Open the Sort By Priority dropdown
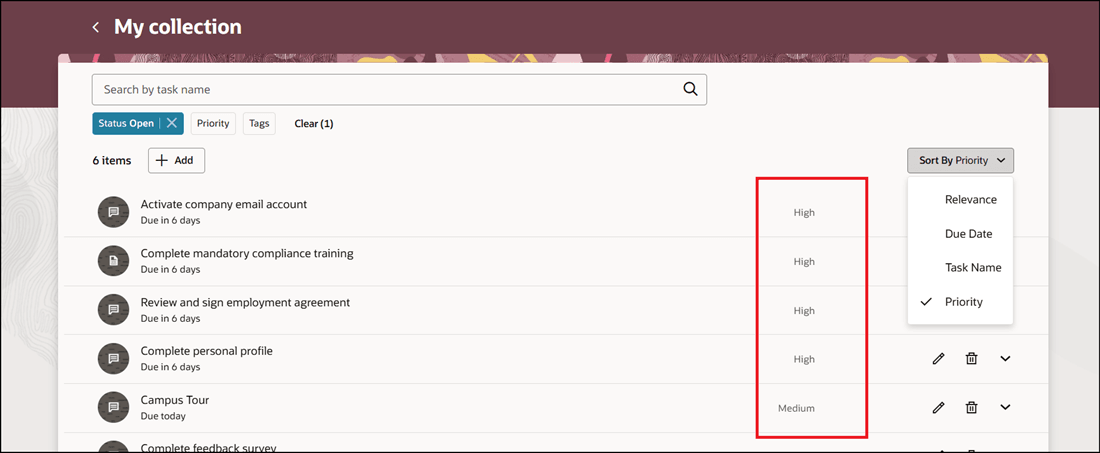This screenshot has width=1100, height=453. tap(960, 161)
